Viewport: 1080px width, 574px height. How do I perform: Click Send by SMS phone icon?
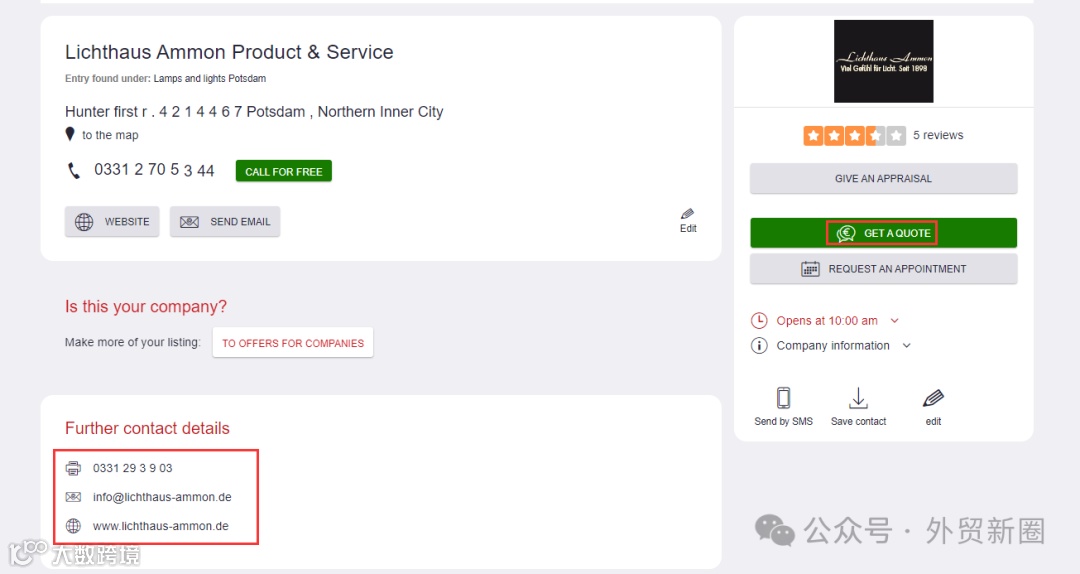click(783, 398)
